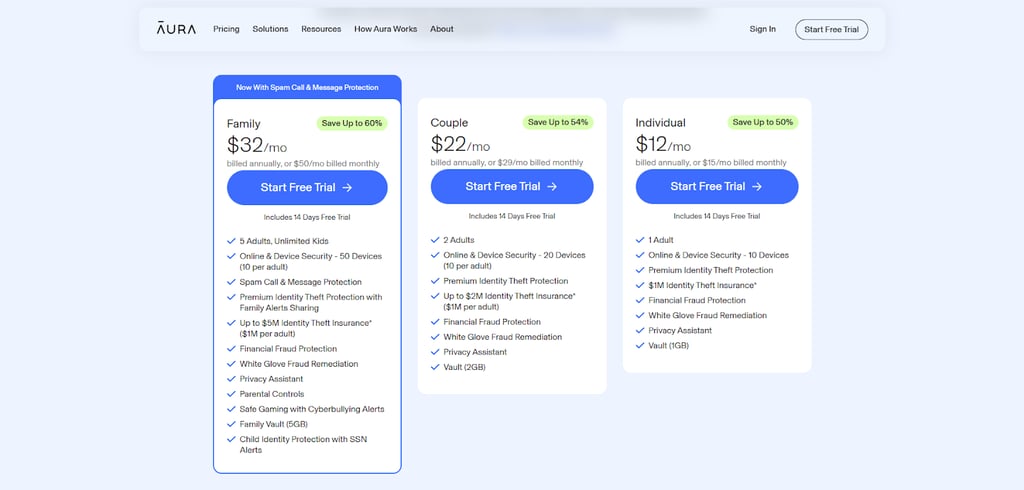
Task: Click the Sign In link
Action: point(763,29)
